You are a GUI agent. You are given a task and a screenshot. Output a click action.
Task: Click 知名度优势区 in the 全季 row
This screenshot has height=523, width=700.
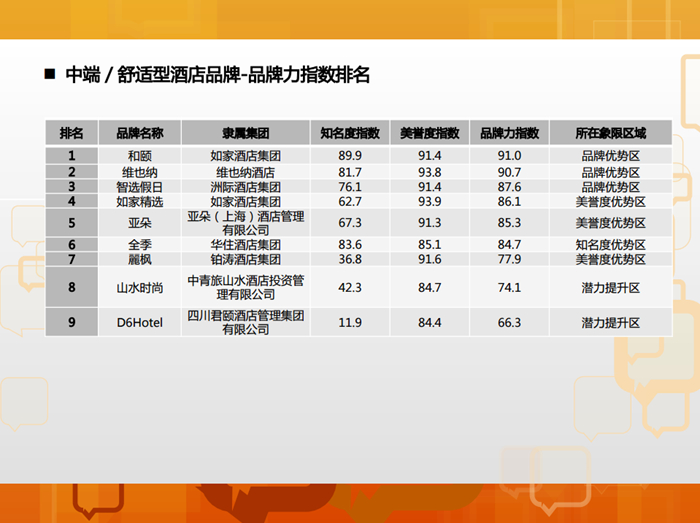point(611,245)
